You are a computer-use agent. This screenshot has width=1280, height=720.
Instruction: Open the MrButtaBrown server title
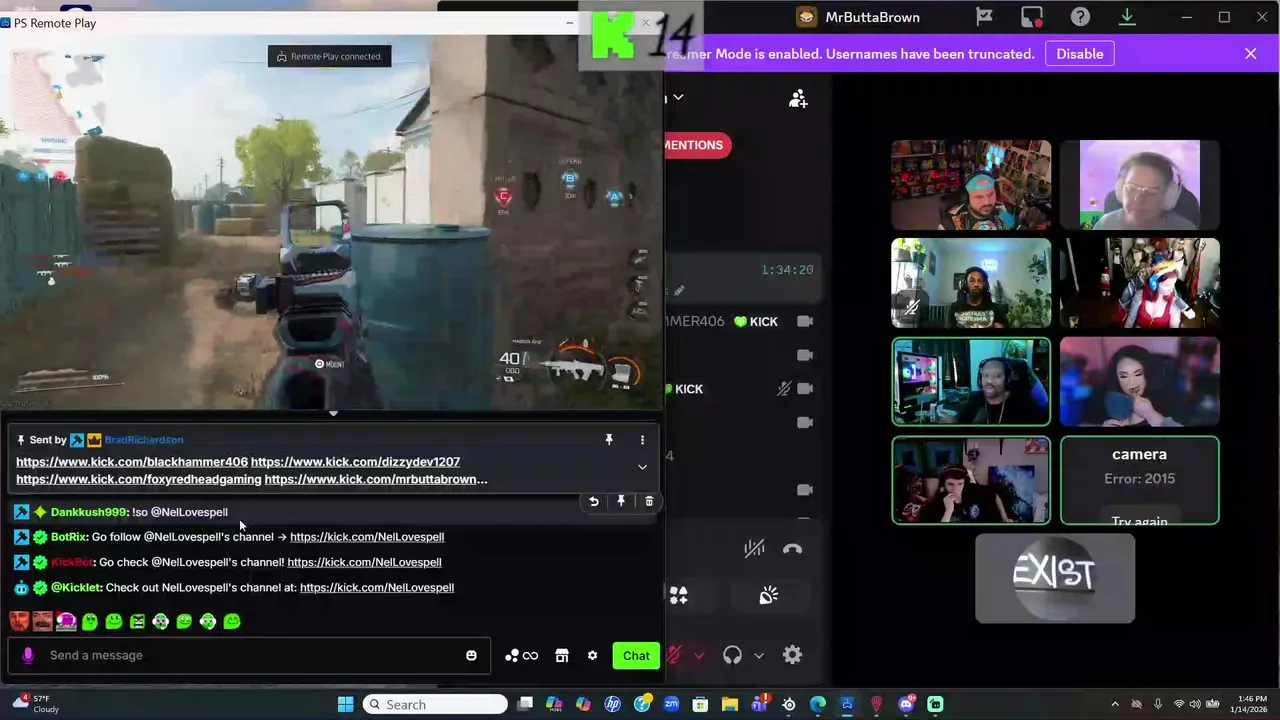tap(872, 17)
